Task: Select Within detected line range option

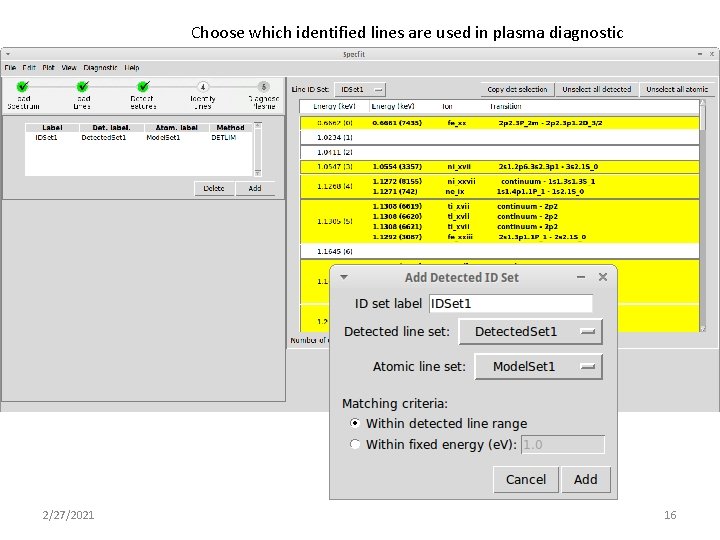Action: pos(354,423)
